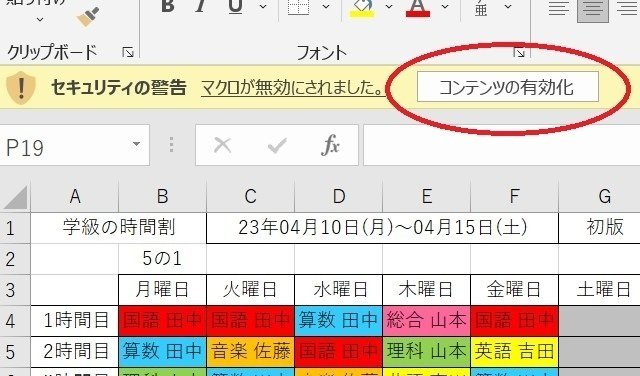Open the 'マクロが無効にされました。' link
This screenshot has height=376, width=640.
point(293,87)
